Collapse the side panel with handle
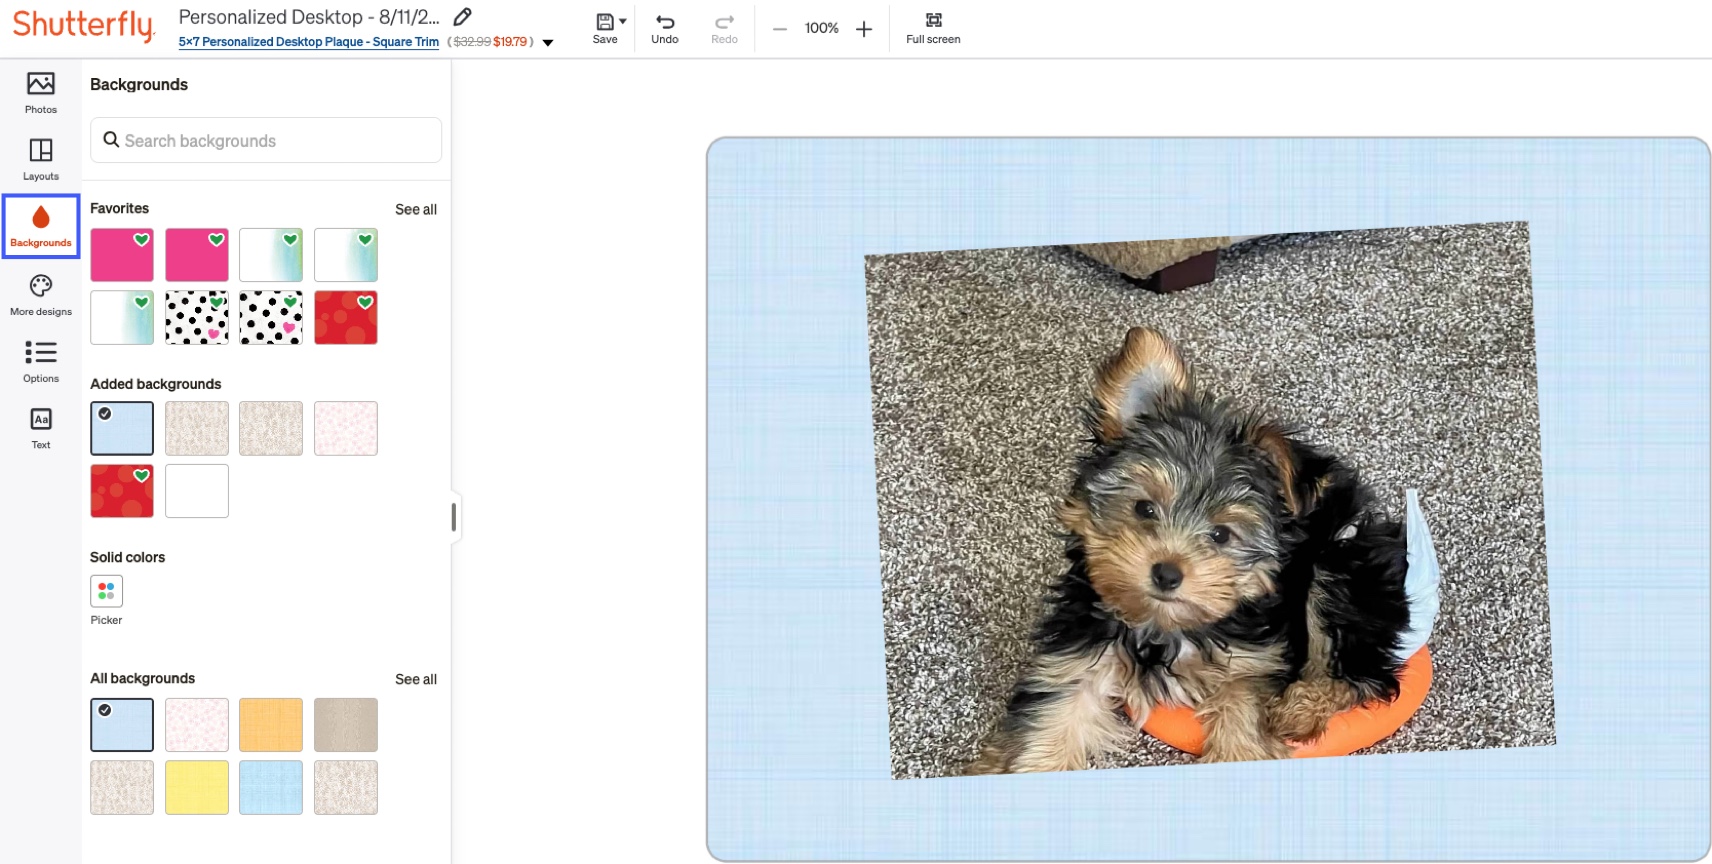1712x864 pixels. 454,517
